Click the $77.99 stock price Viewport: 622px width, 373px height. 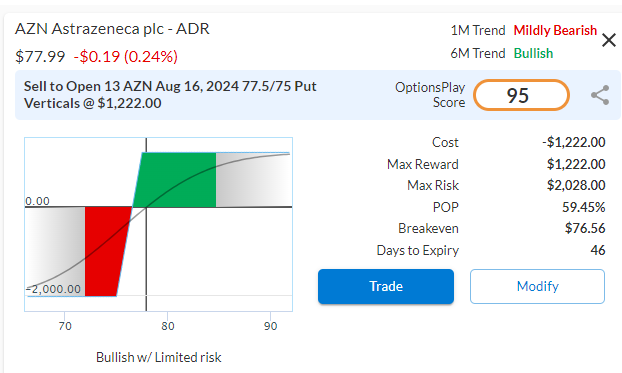coord(40,56)
